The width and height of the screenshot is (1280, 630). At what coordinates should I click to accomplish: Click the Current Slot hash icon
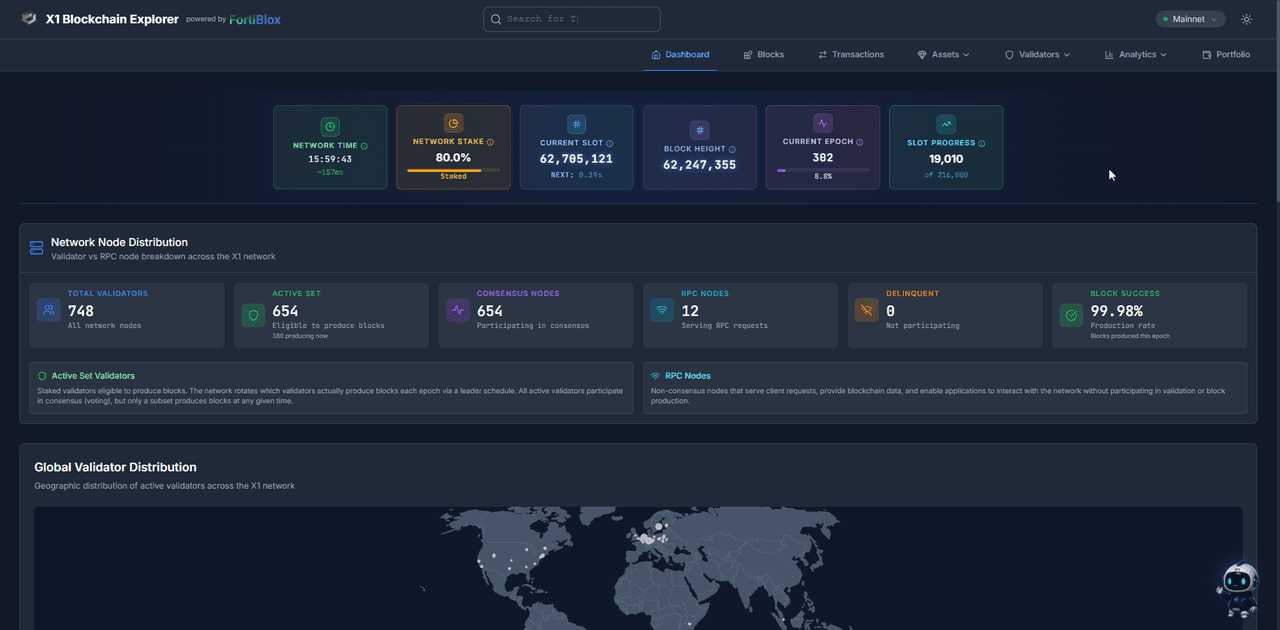pyautogui.click(x=576, y=124)
